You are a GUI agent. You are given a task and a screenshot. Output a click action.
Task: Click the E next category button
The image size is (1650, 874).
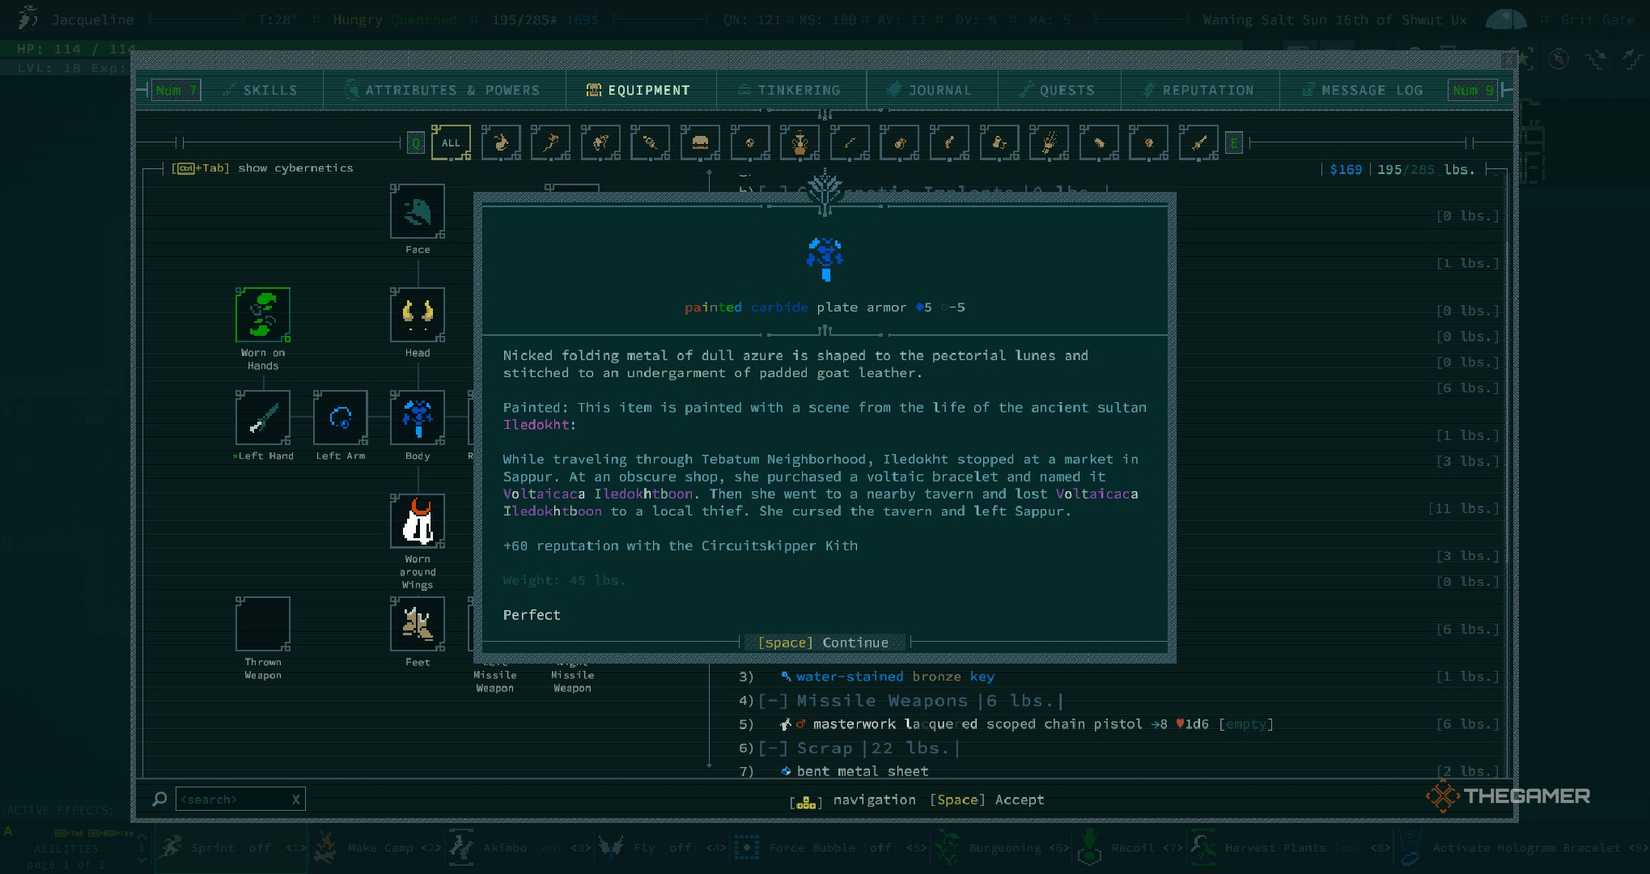coord(1234,144)
